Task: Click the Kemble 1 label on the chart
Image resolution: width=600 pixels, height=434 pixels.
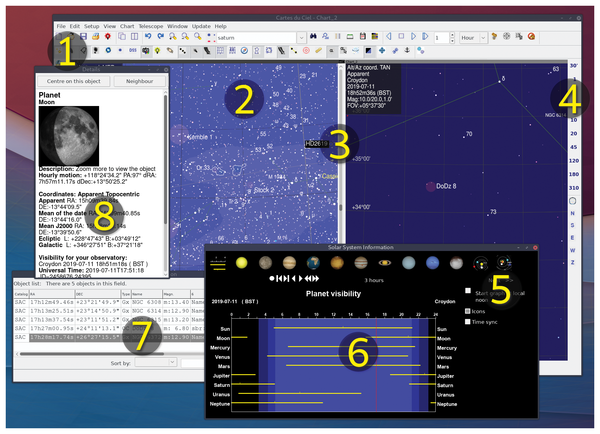Action: pyautogui.click(x=201, y=137)
